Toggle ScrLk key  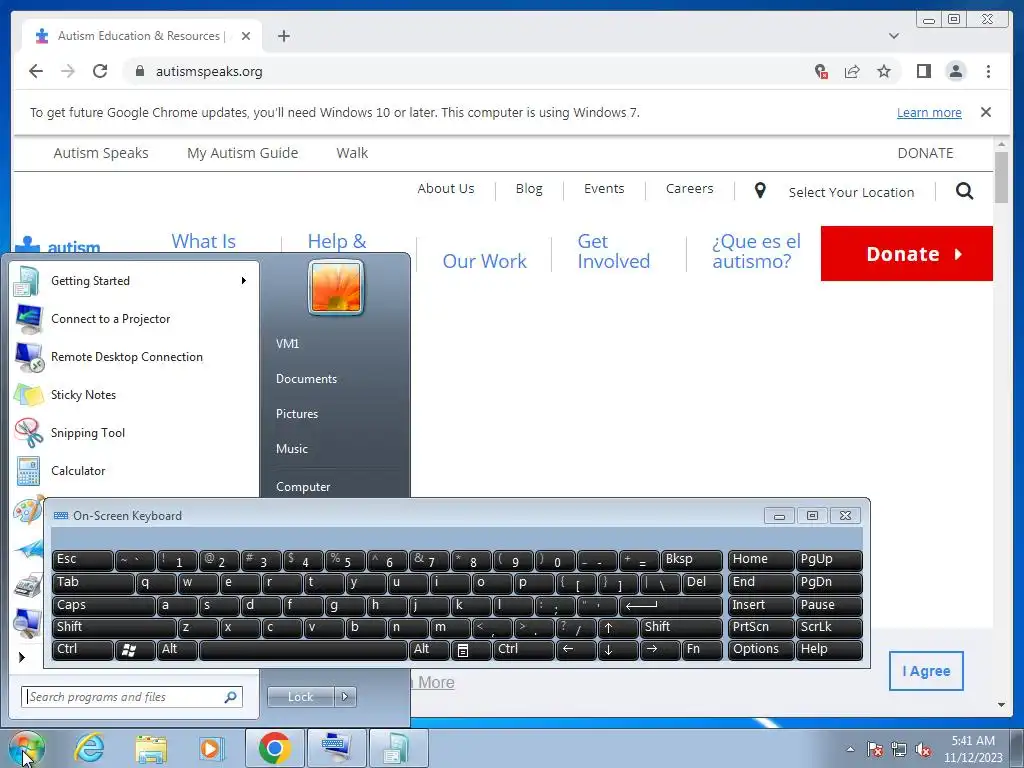pyautogui.click(x=829, y=628)
